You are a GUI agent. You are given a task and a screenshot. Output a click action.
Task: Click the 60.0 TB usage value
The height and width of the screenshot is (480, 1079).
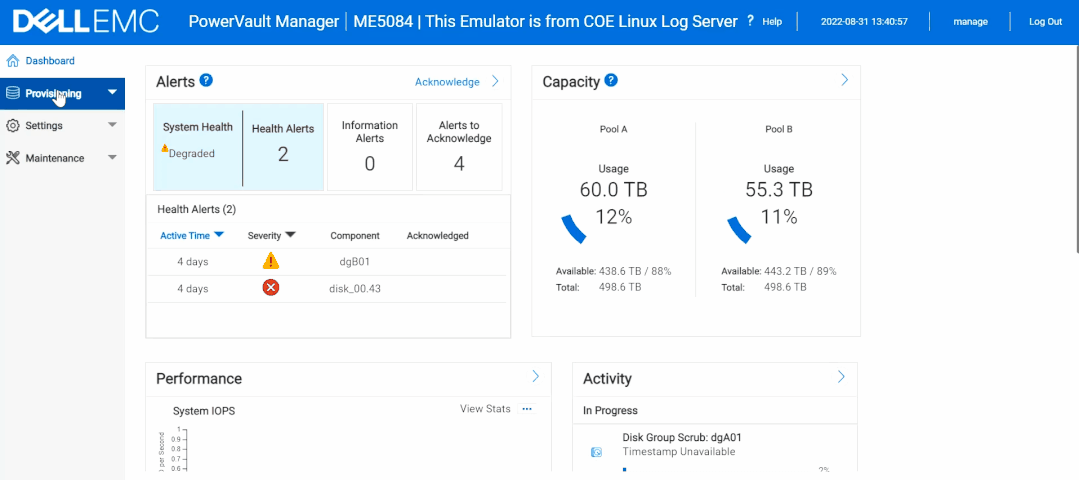tap(614, 190)
